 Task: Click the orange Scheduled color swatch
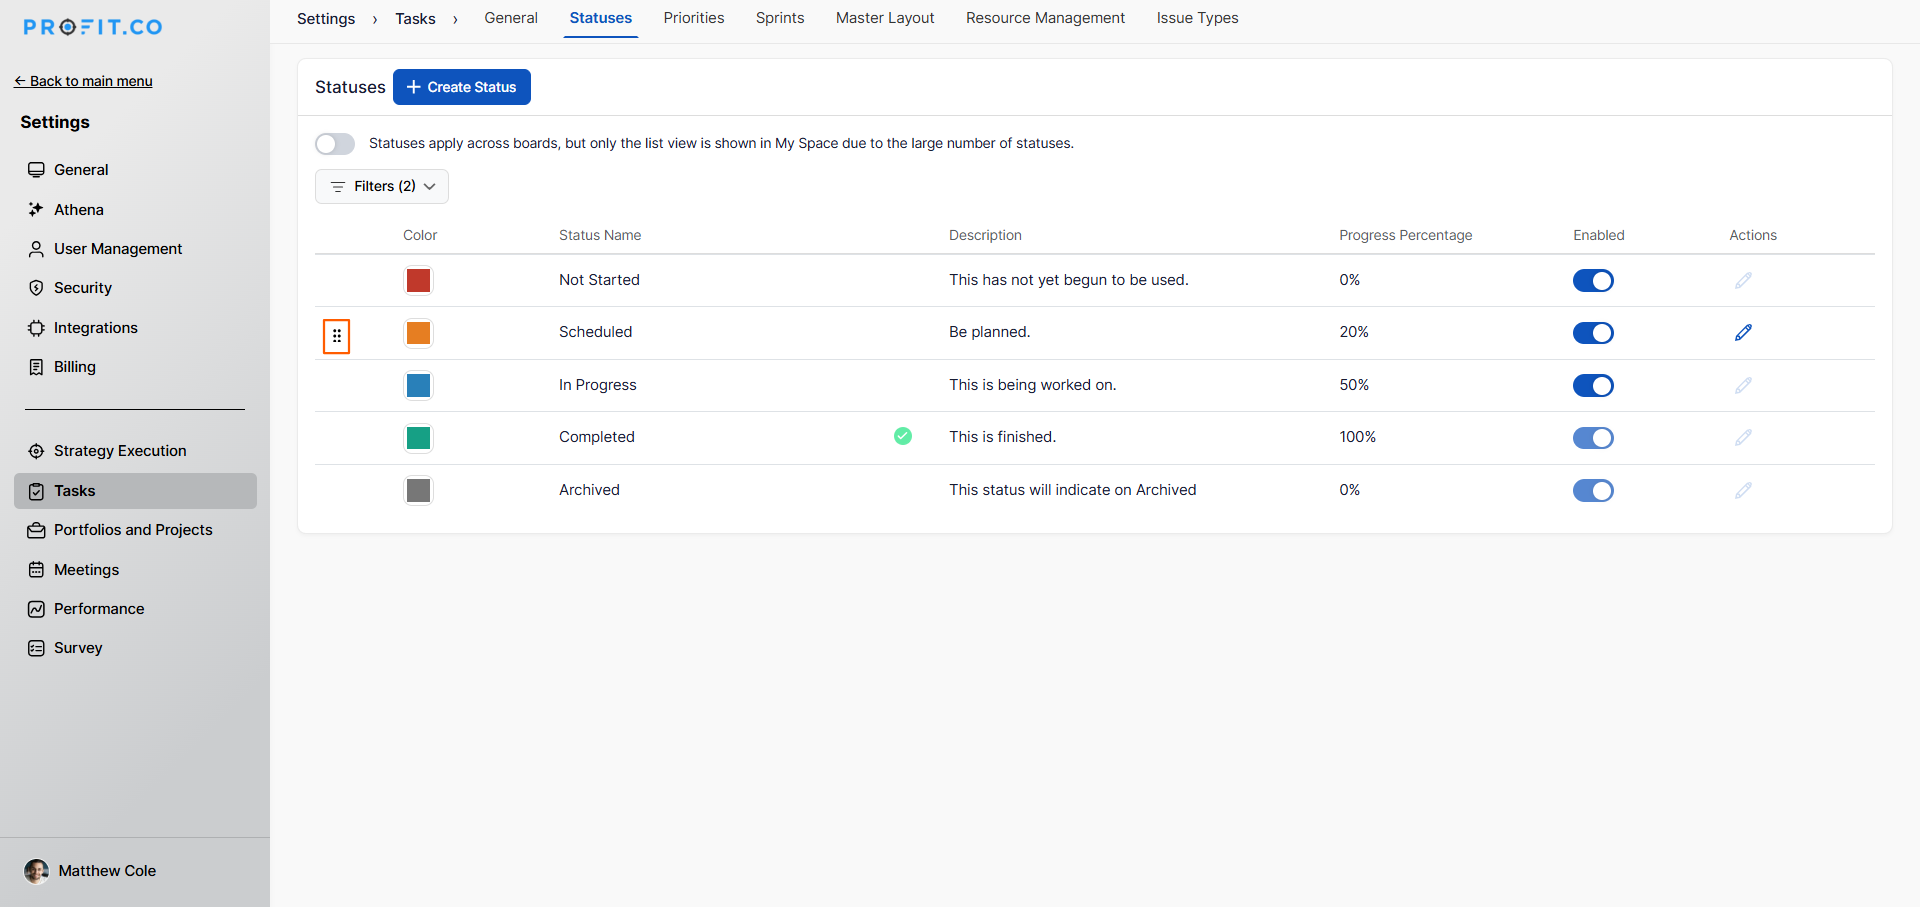coord(418,333)
